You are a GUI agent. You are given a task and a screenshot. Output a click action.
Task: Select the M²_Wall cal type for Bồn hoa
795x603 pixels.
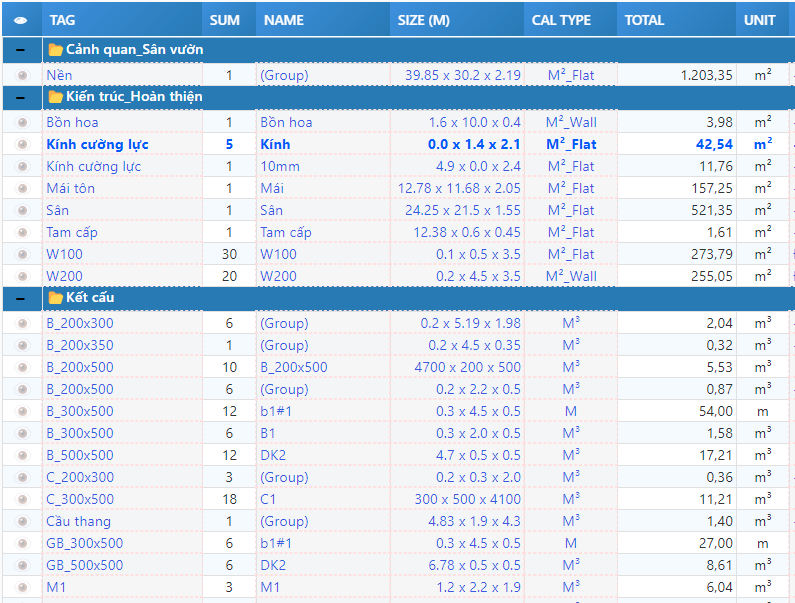(570, 123)
